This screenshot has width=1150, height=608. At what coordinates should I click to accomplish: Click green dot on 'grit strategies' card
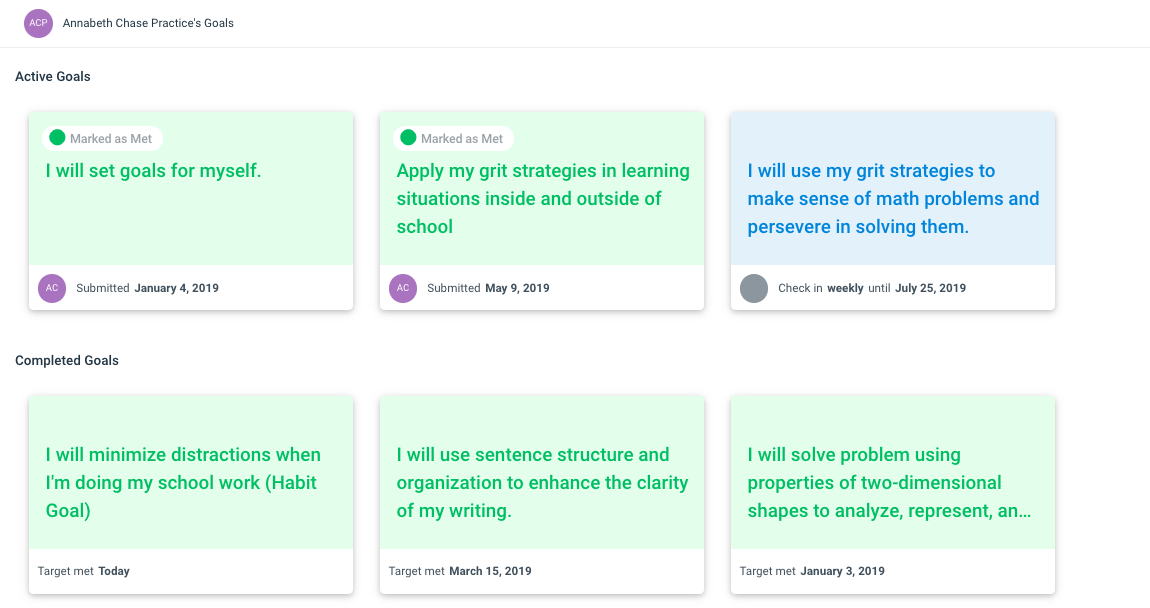click(x=409, y=138)
